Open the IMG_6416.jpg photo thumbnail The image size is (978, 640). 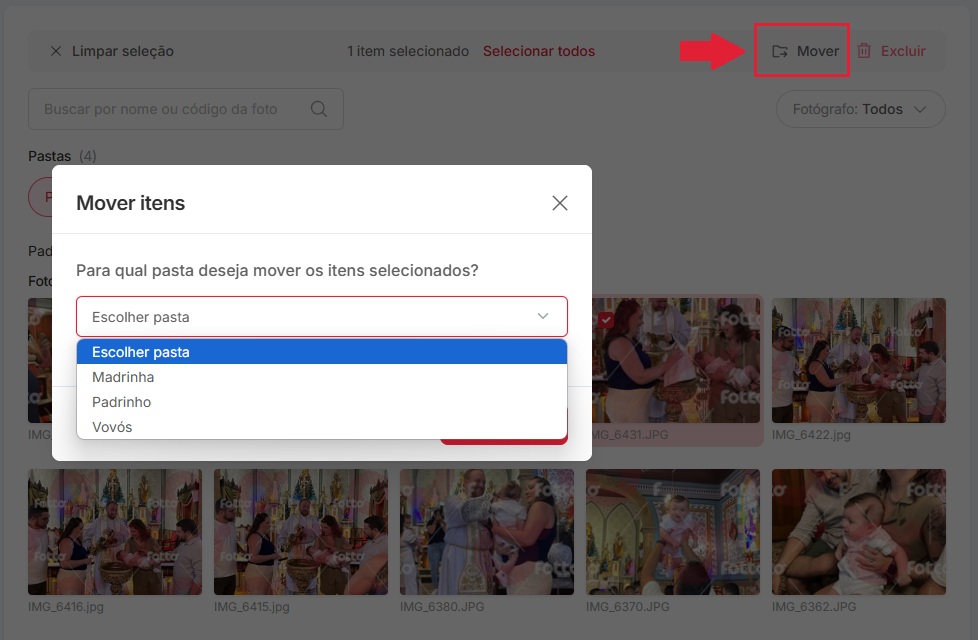(115, 531)
